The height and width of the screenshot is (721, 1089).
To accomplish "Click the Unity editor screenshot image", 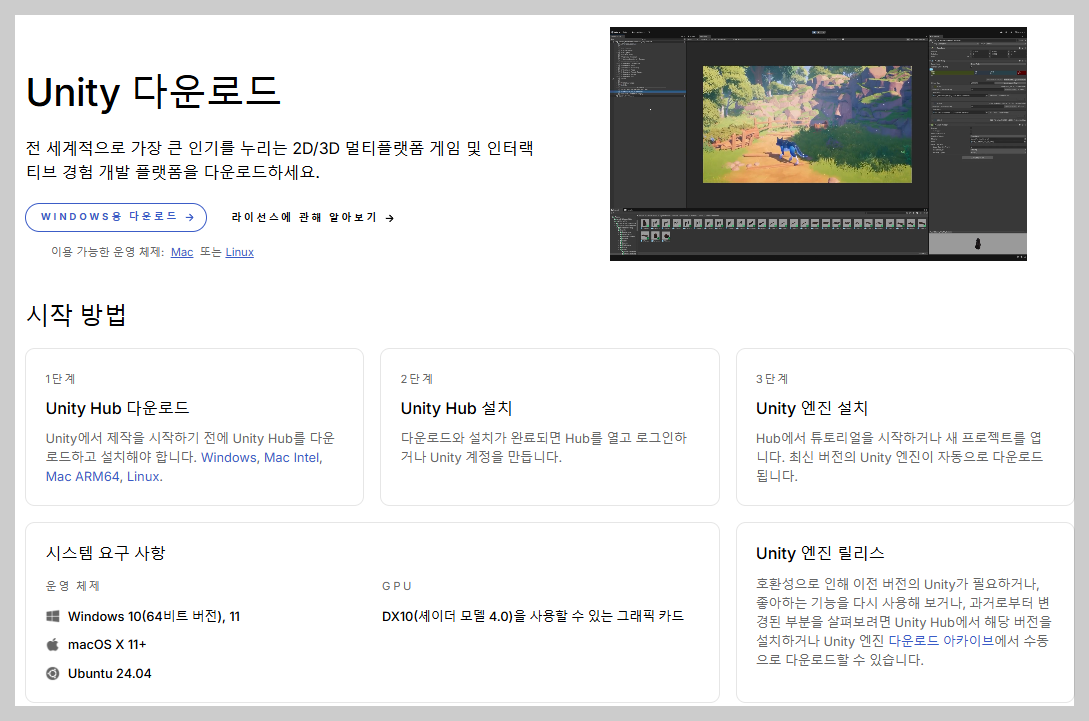I will pyautogui.click(x=818, y=144).
